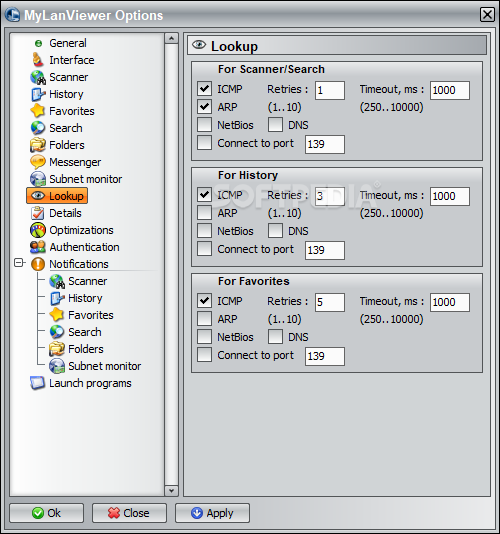Screen dimensions: 500x534
Task: Enable DNS for Scanner/Search
Action: pyautogui.click(x=275, y=125)
